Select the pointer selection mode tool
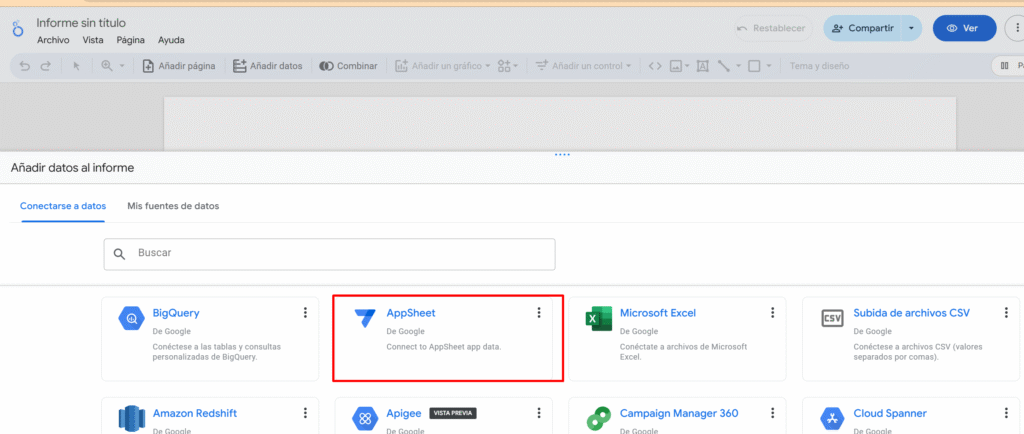Image resolution: width=1024 pixels, height=434 pixels. [x=76, y=66]
